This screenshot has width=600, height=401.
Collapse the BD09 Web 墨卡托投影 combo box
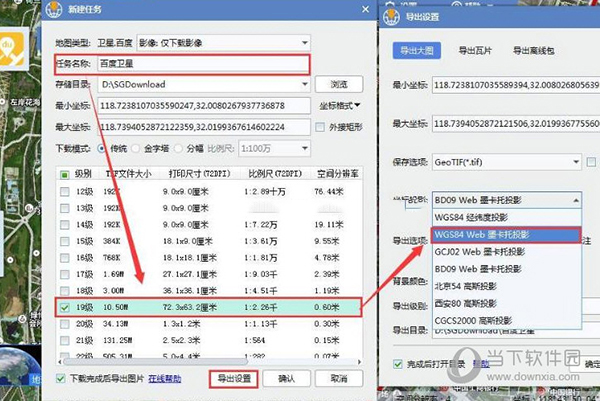click(507, 200)
